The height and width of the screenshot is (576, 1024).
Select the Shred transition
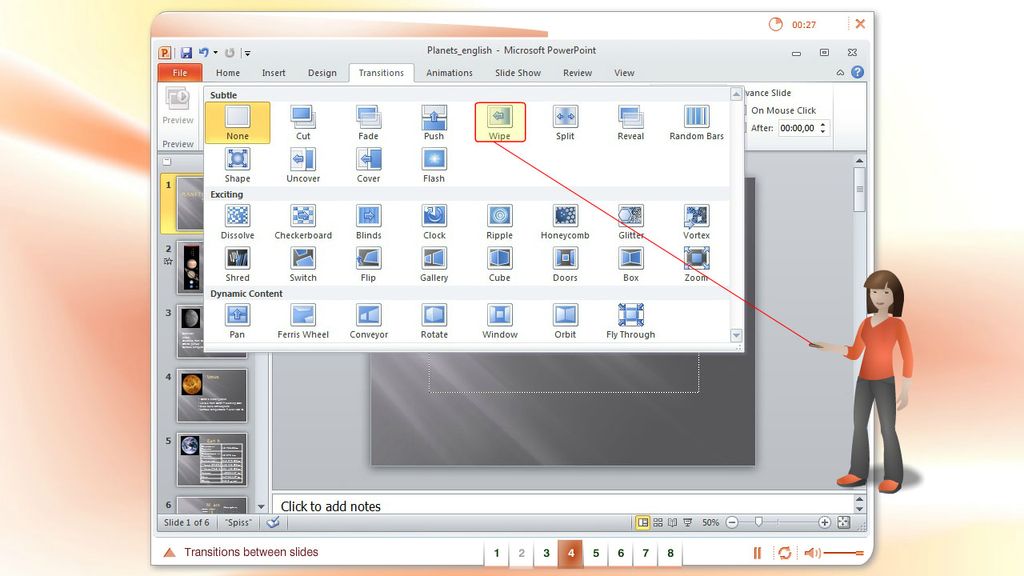coord(237,264)
